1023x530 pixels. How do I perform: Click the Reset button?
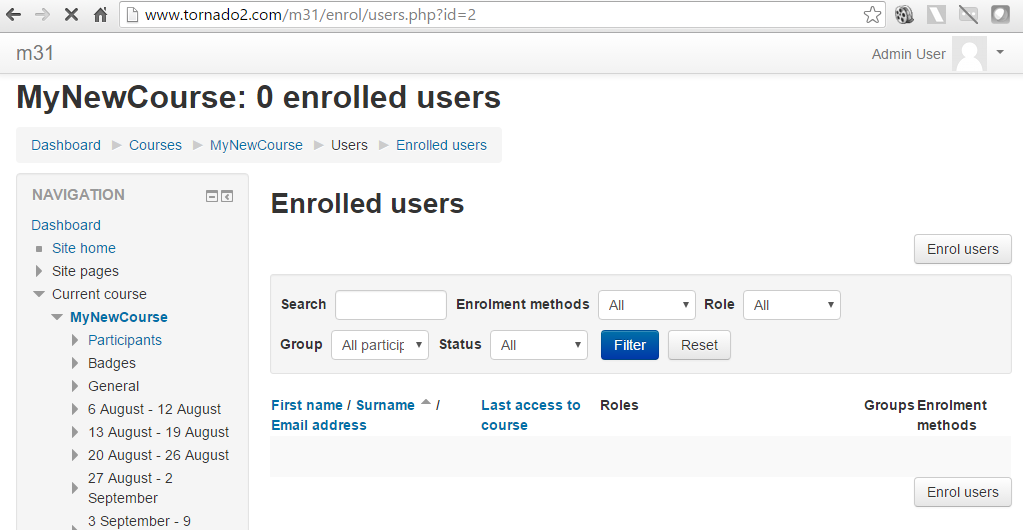coord(699,345)
